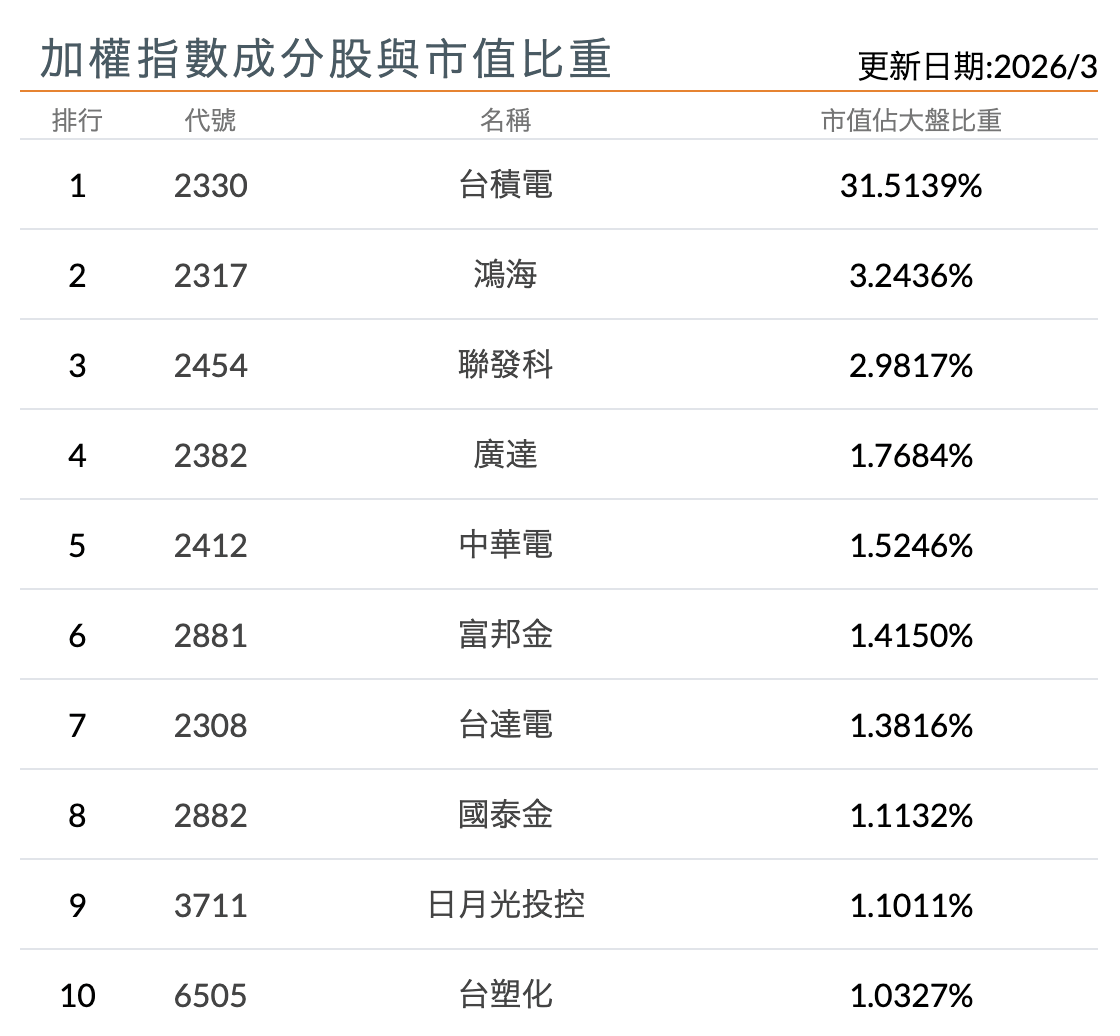Select stock code 2330
This screenshot has width=1120, height=1036.
pyautogui.click(x=211, y=185)
